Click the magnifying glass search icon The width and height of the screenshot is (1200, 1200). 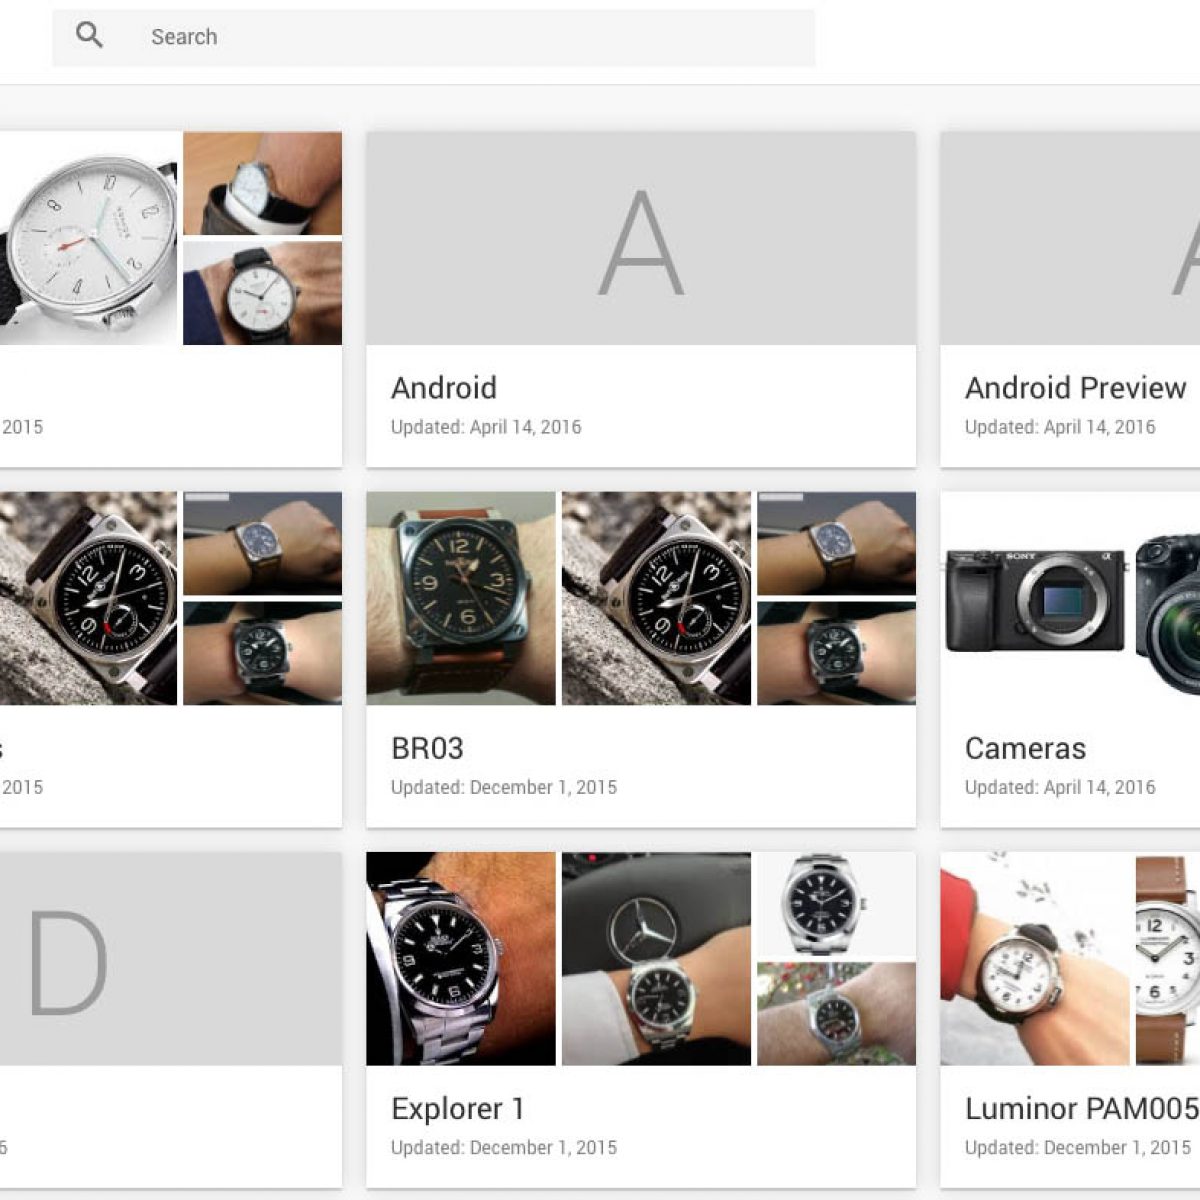pyautogui.click(x=89, y=36)
